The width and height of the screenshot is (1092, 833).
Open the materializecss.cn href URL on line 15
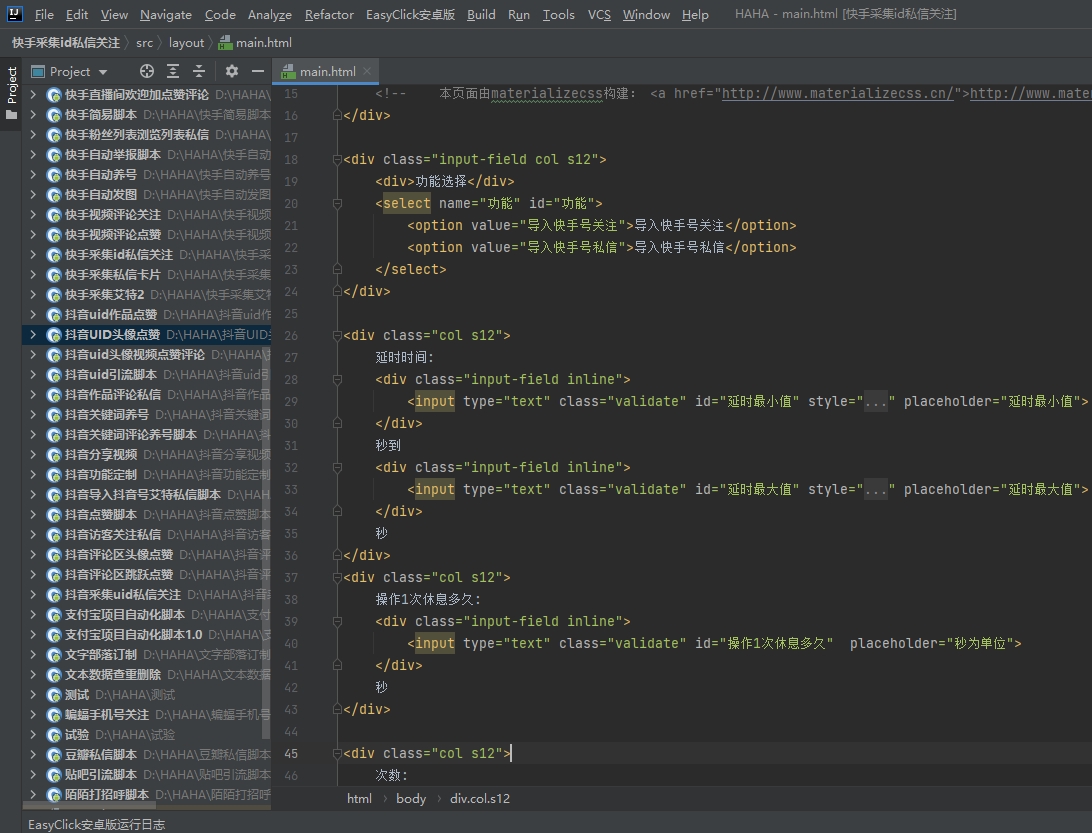click(837, 93)
